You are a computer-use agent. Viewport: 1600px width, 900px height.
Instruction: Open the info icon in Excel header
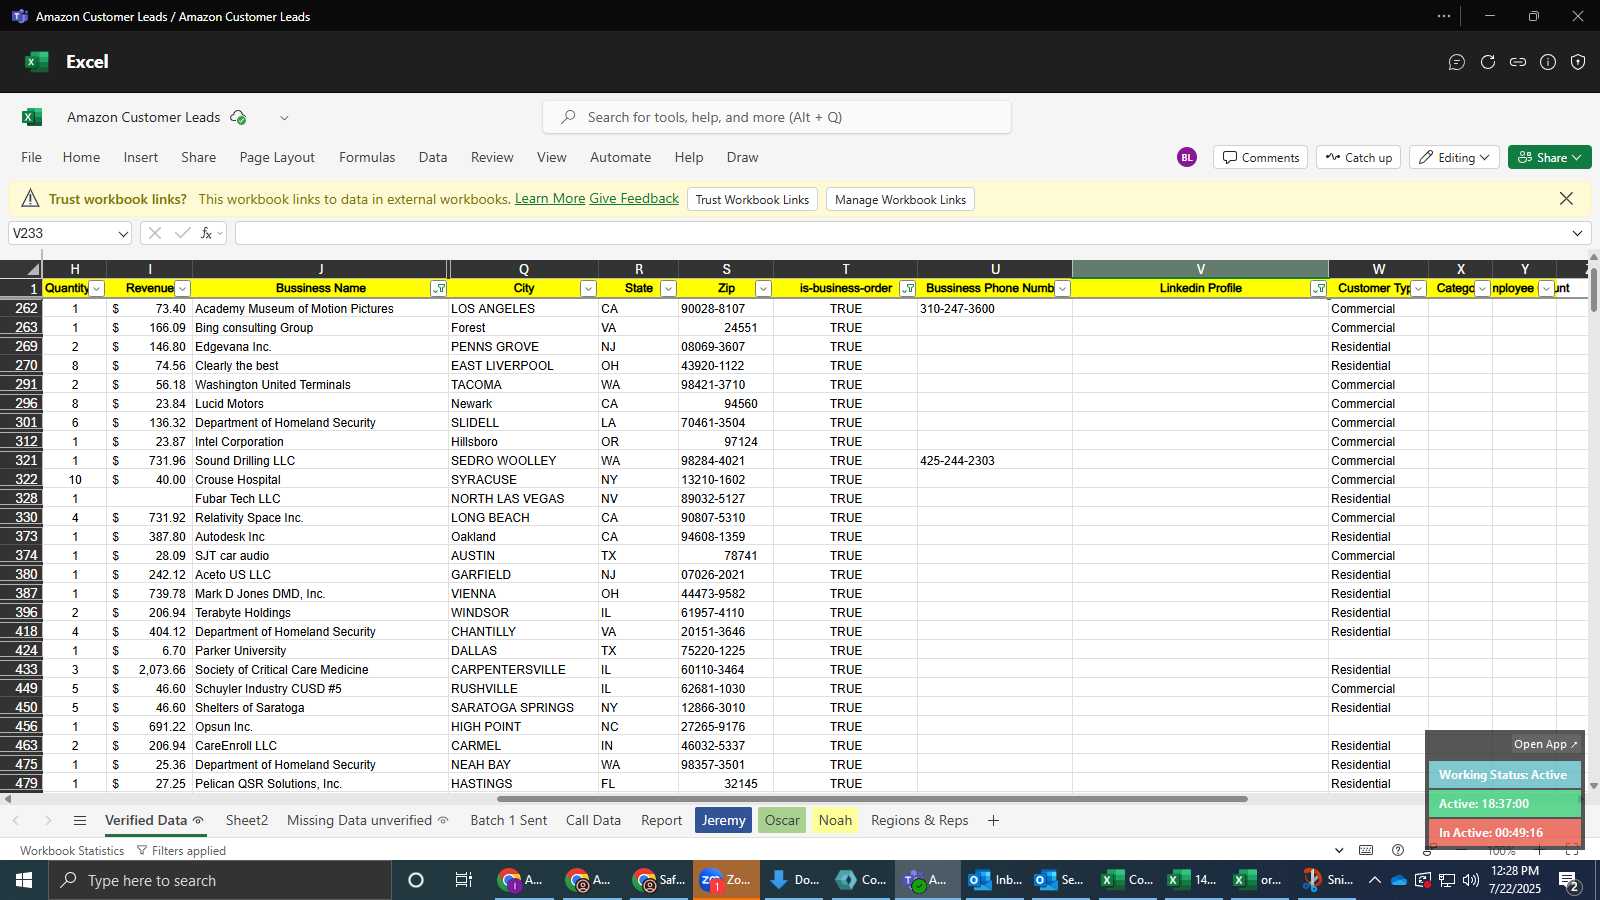coord(1548,62)
